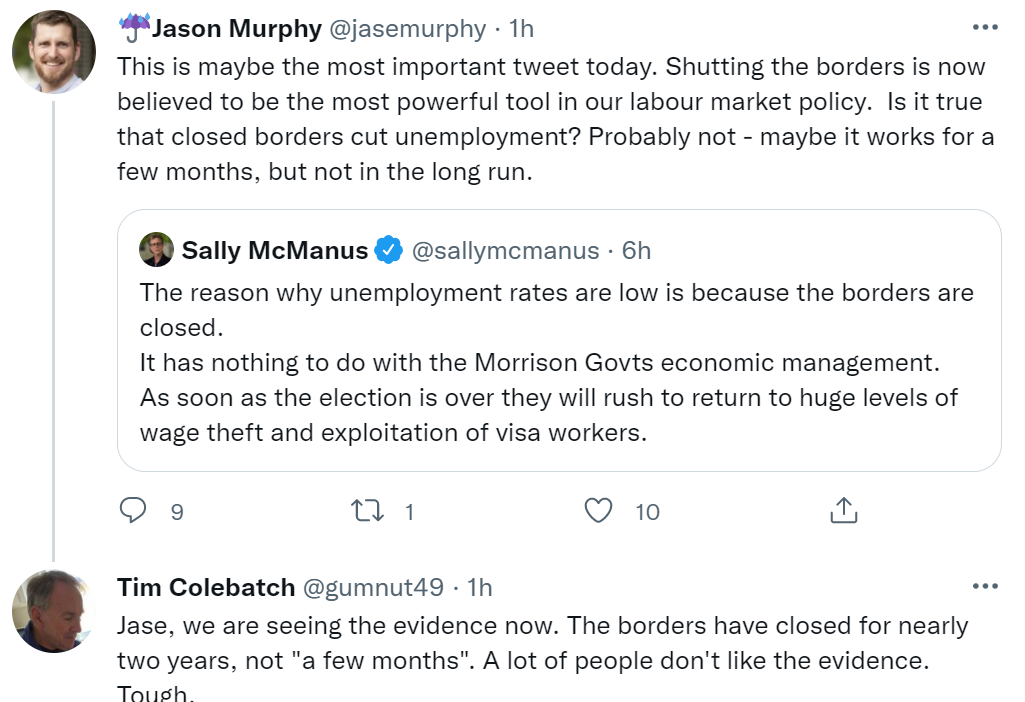Reply to Jason Murphy's tweet
Screen dimensions: 1025x702
(134, 511)
